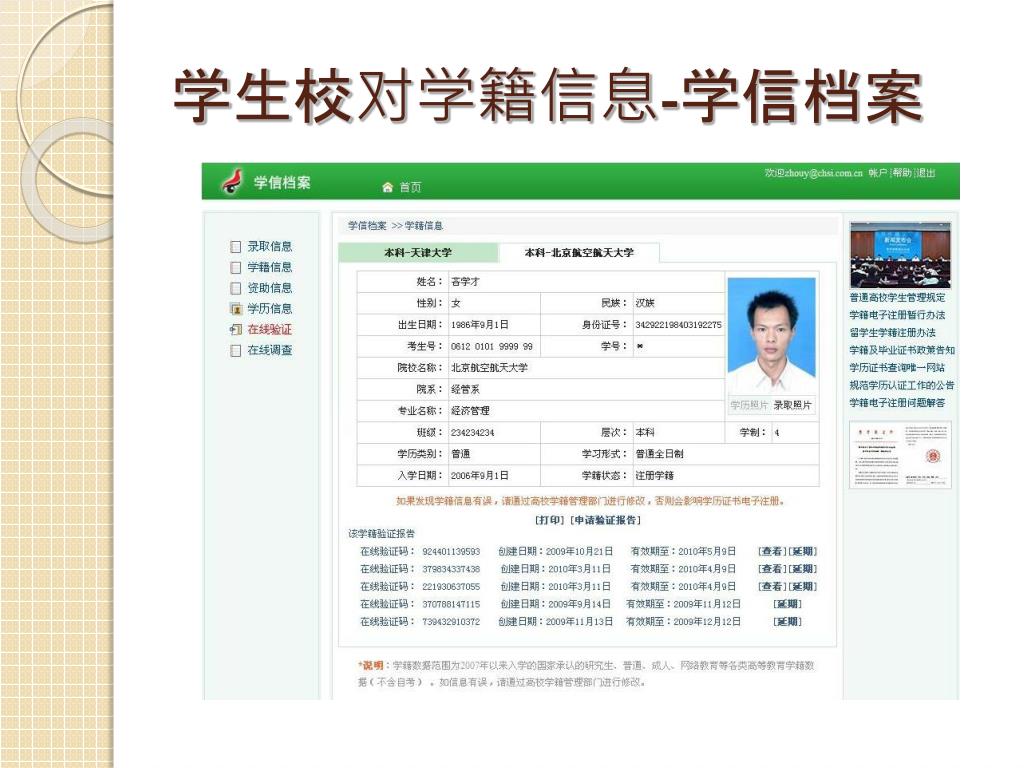
Task: Click the verification code 924401139593
Action: point(451,552)
